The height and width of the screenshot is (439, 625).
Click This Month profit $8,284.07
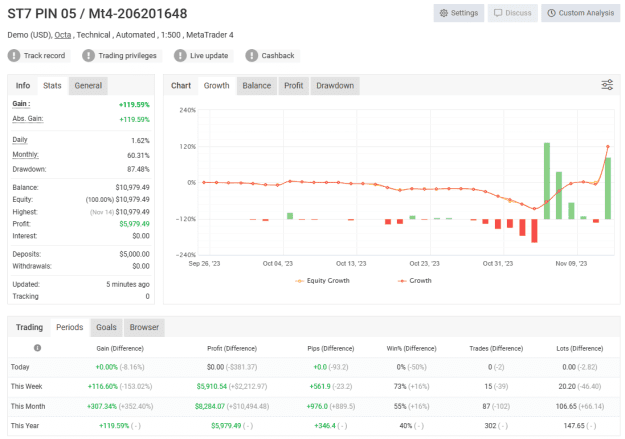(210, 406)
